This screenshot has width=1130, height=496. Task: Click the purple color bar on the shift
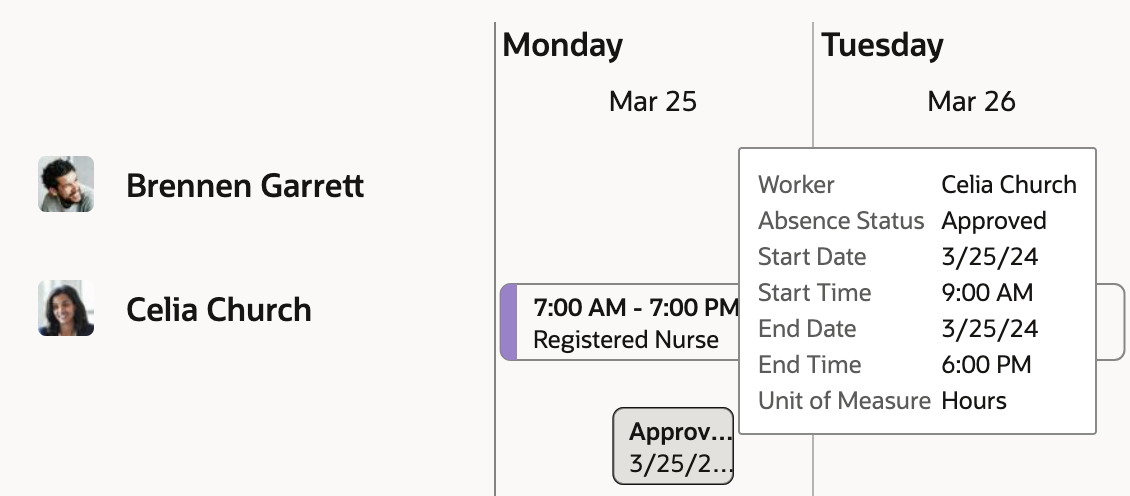pos(509,322)
